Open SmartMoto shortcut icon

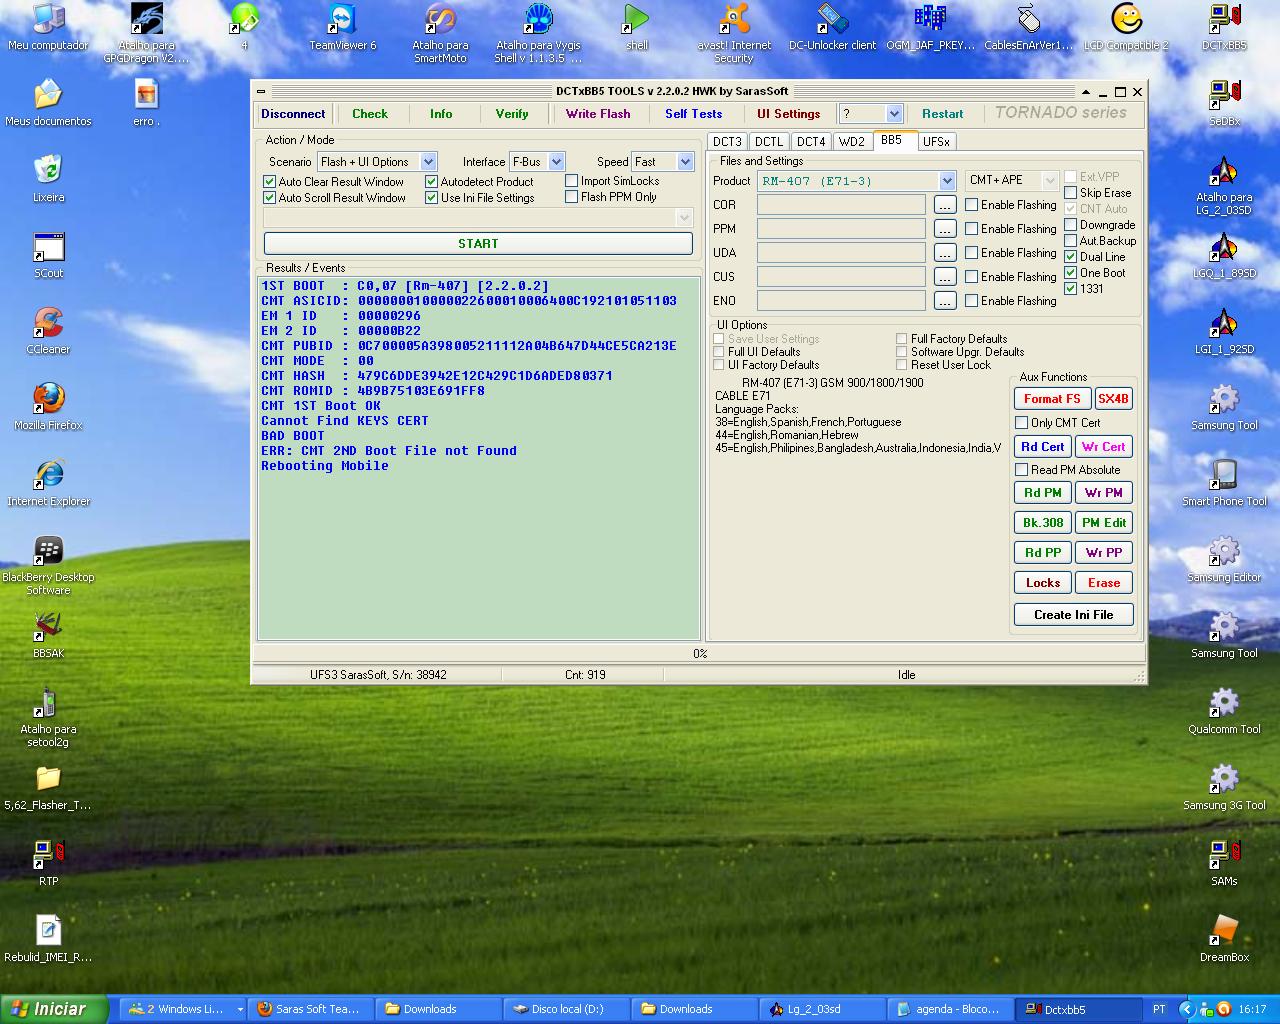[440, 33]
